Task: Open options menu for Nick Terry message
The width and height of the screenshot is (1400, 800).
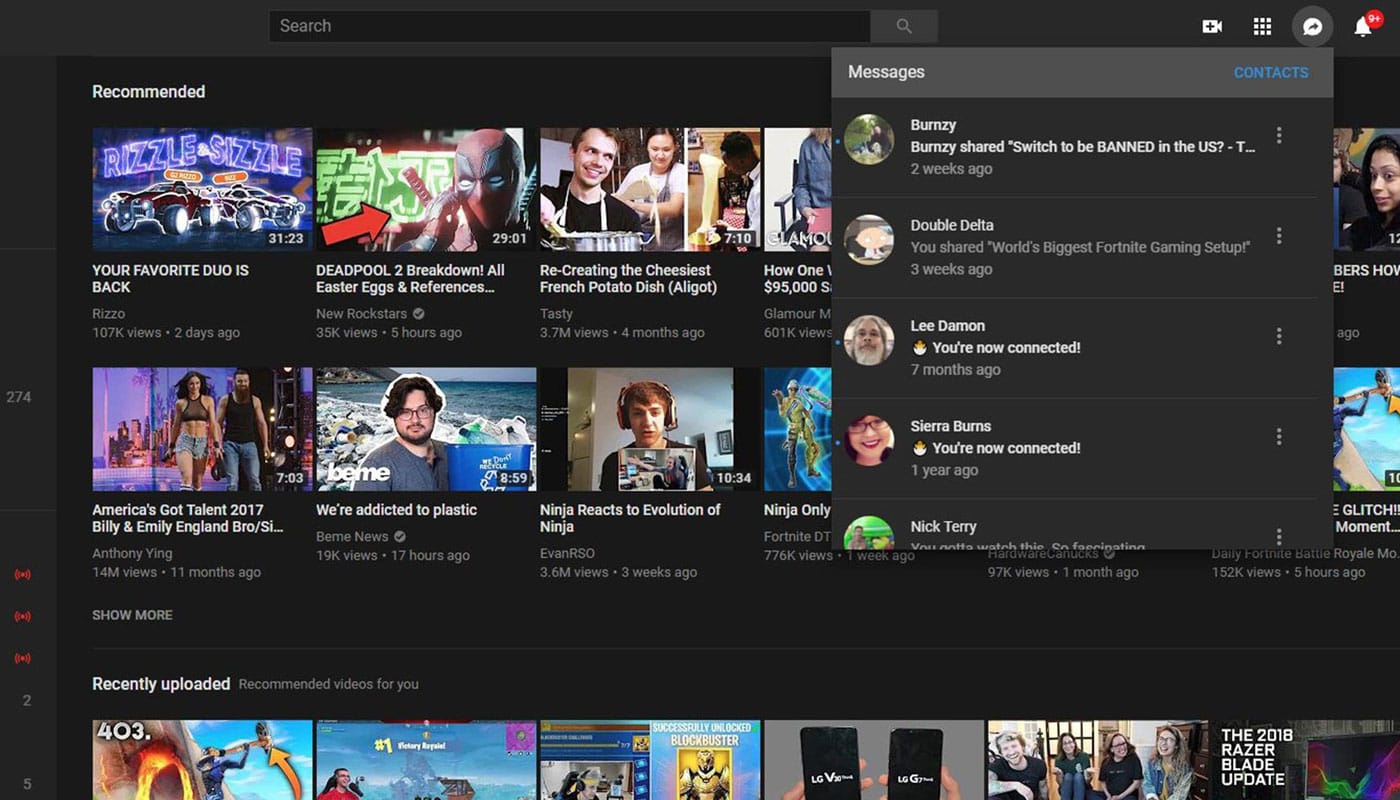Action: coord(1279,537)
